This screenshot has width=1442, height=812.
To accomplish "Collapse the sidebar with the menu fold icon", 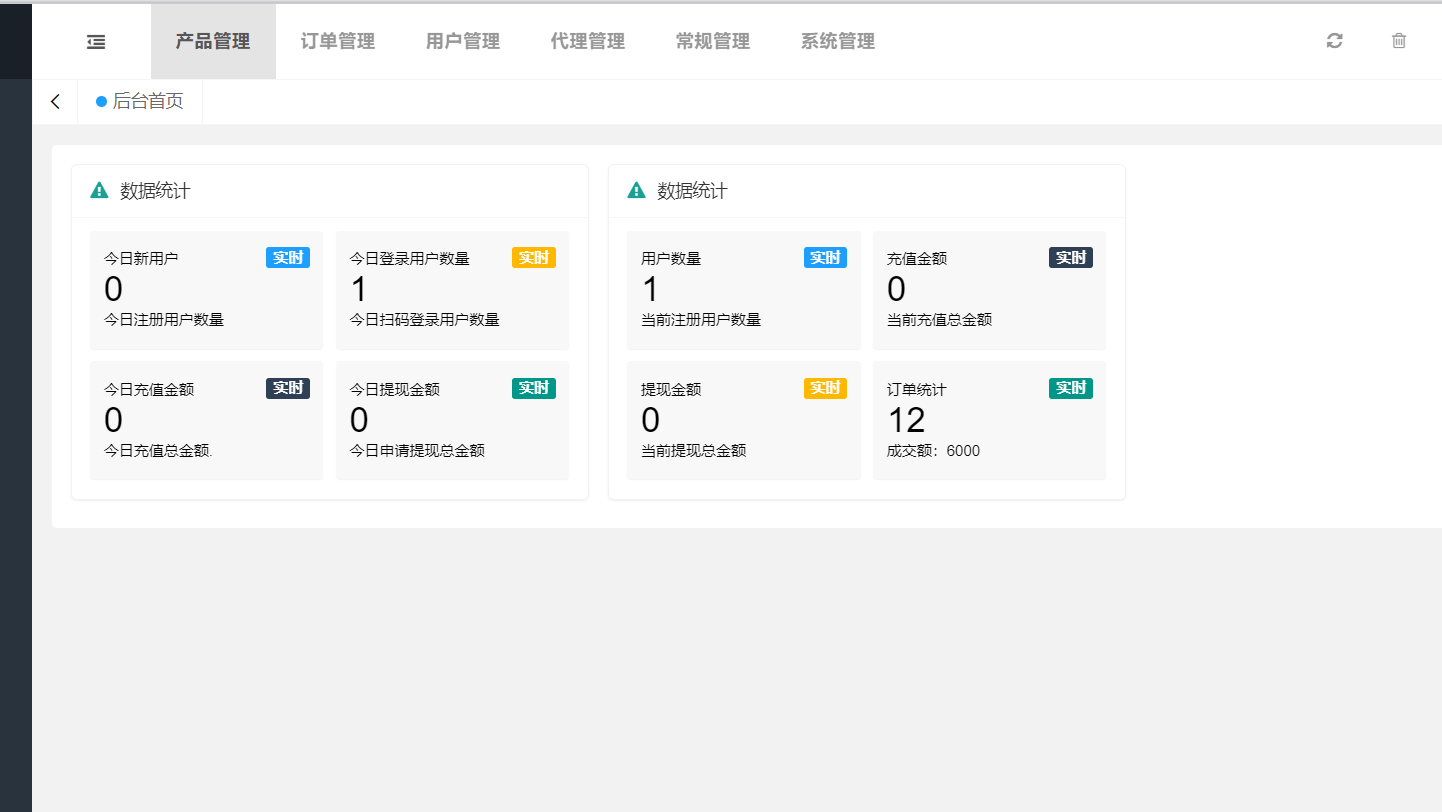I will (96, 41).
